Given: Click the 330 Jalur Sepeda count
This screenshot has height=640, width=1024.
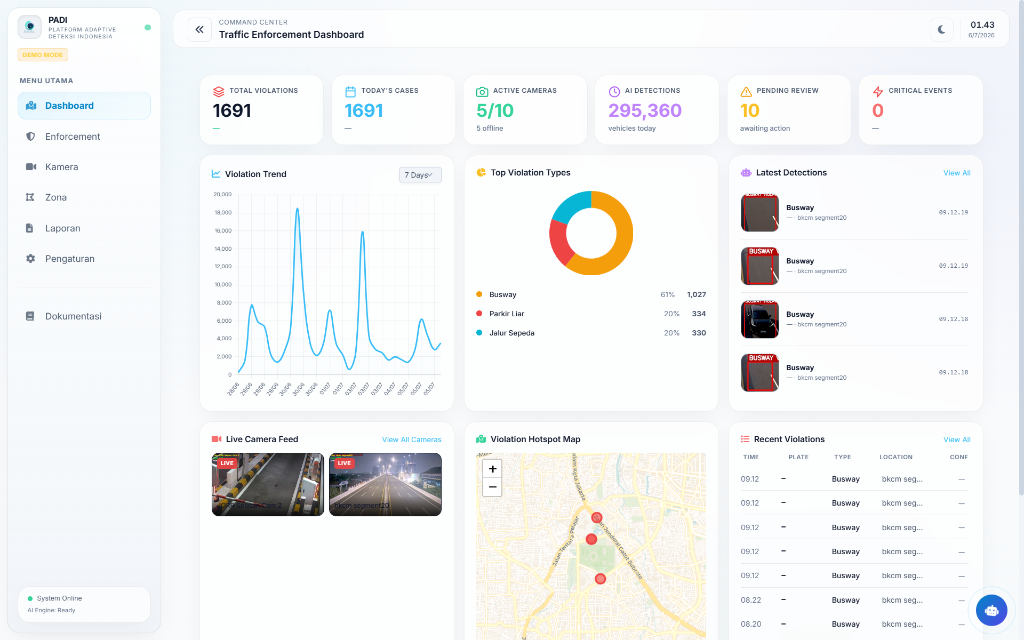Looking at the screenshot, I should click(699, 333).
